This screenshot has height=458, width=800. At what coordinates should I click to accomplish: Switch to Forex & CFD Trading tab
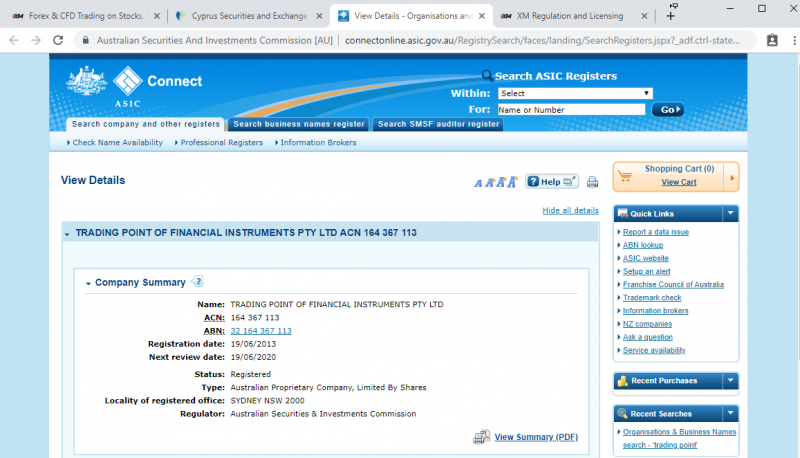85,16
